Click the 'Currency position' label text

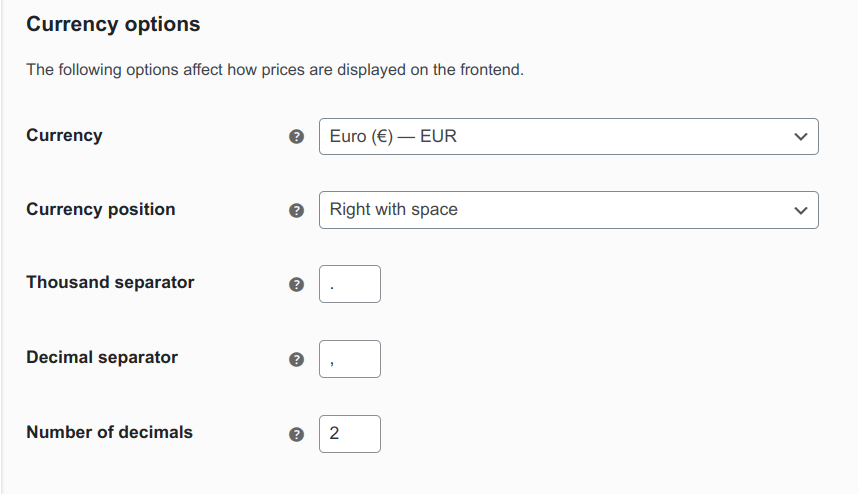click(x=100, y=209)
